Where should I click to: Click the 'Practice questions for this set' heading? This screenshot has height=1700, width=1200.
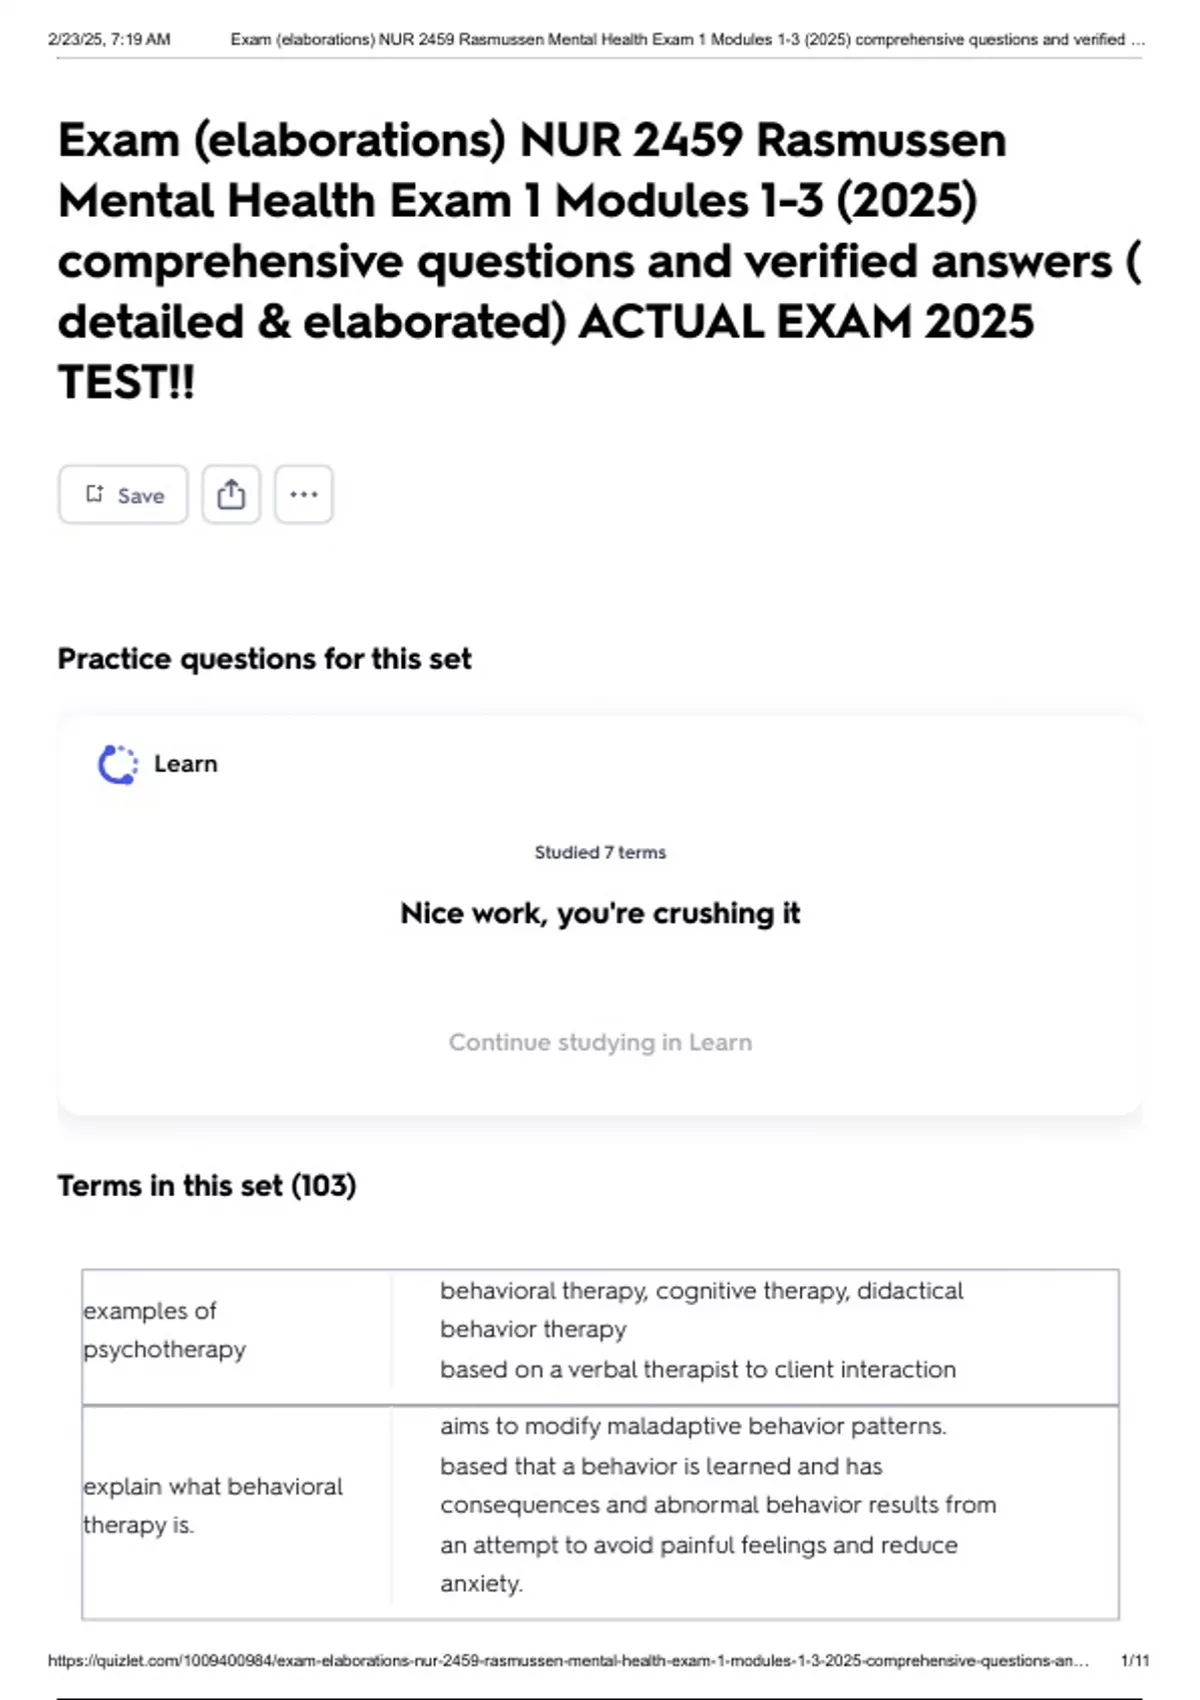264,659
